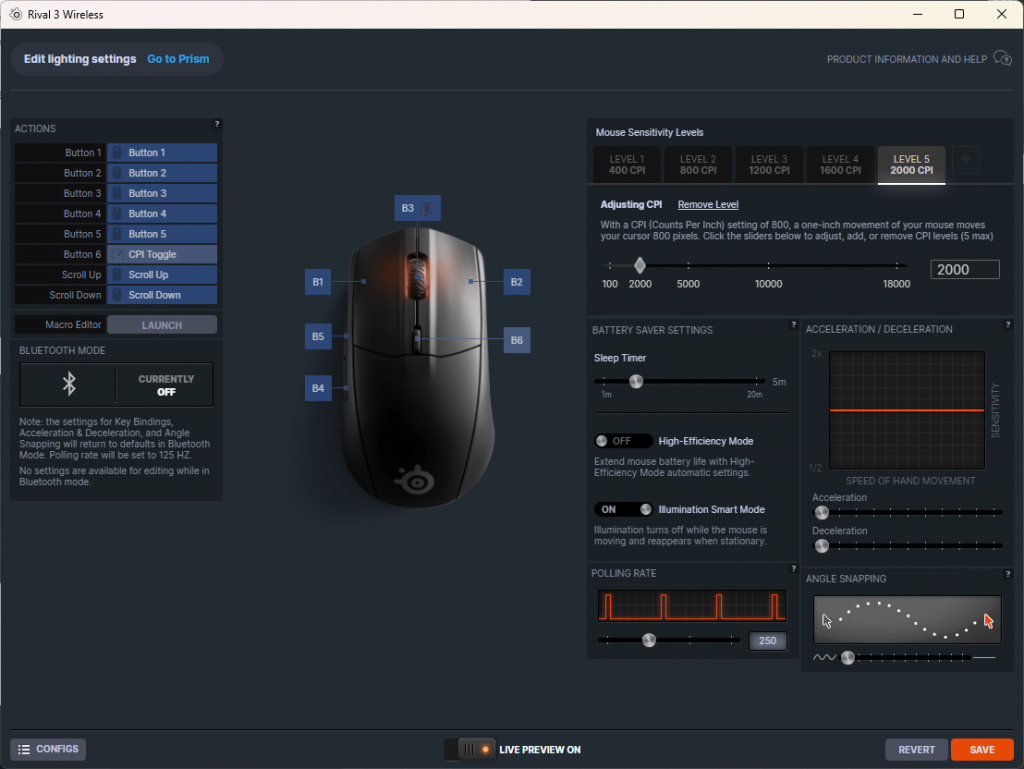Open Button 5 action binding
Image resolution: width=1024 pixels, height=769 pixels.
tap(162, 234)
